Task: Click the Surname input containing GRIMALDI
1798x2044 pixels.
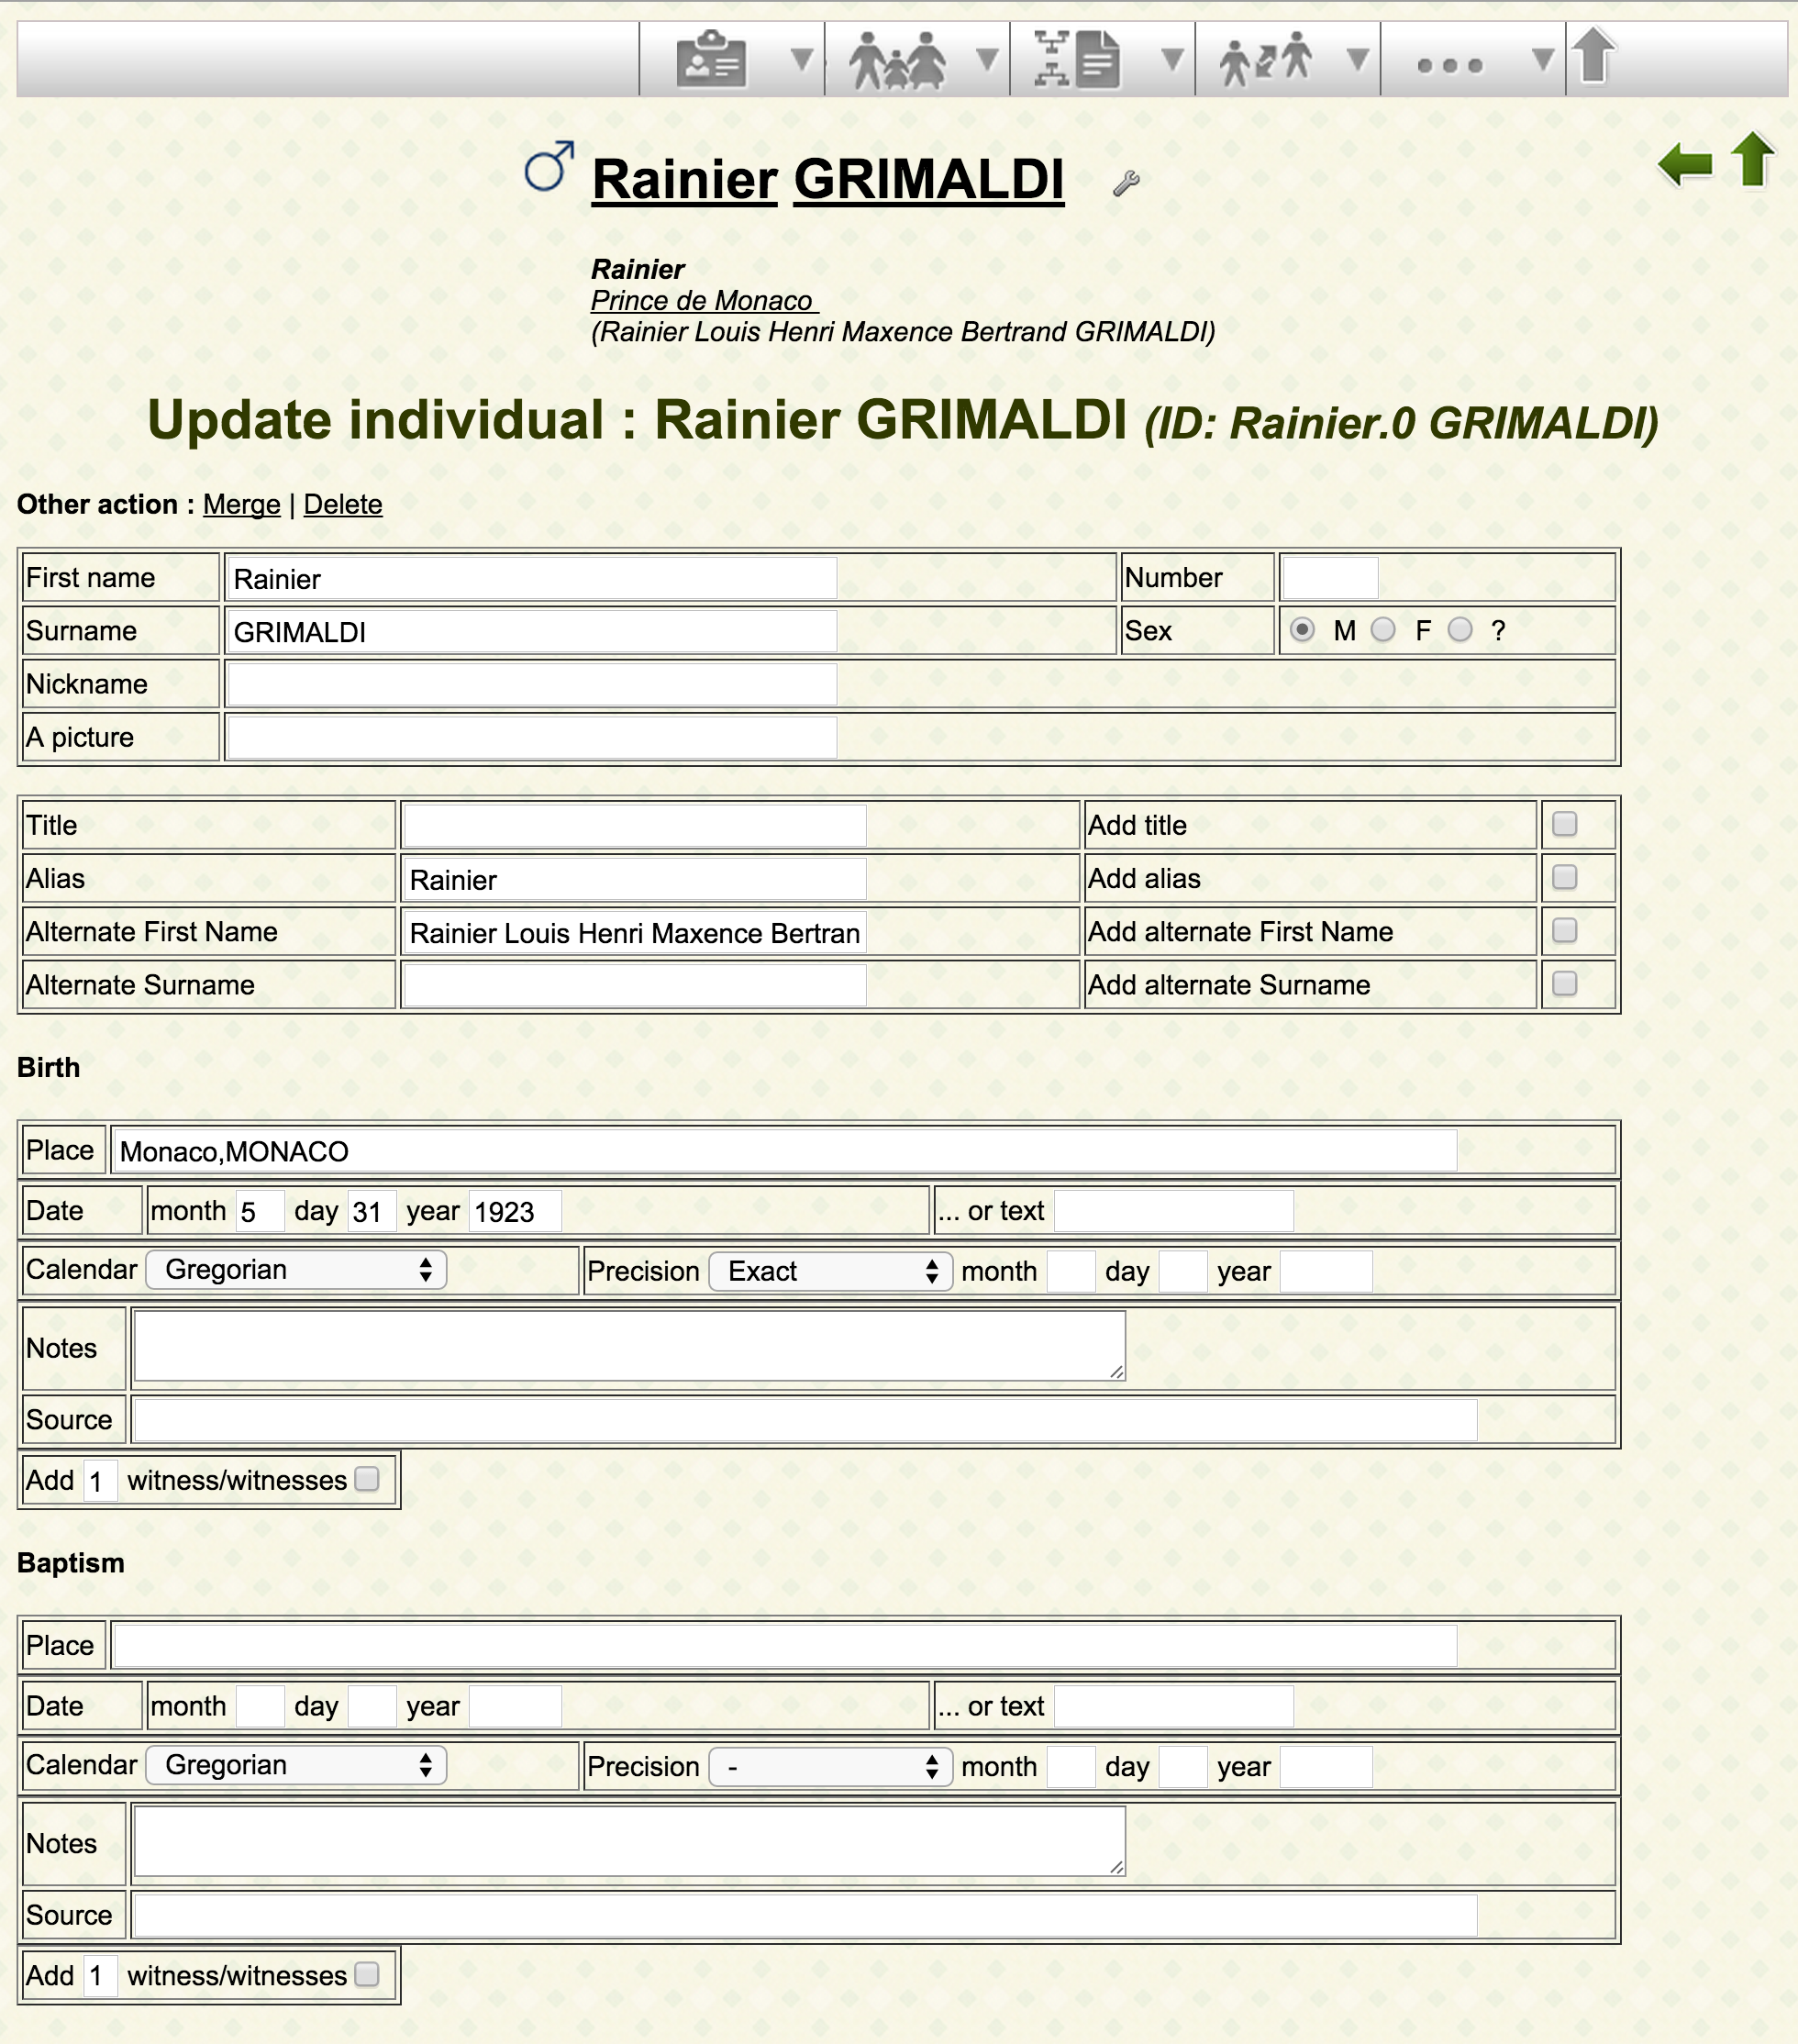Action: (x=532, y=632)
